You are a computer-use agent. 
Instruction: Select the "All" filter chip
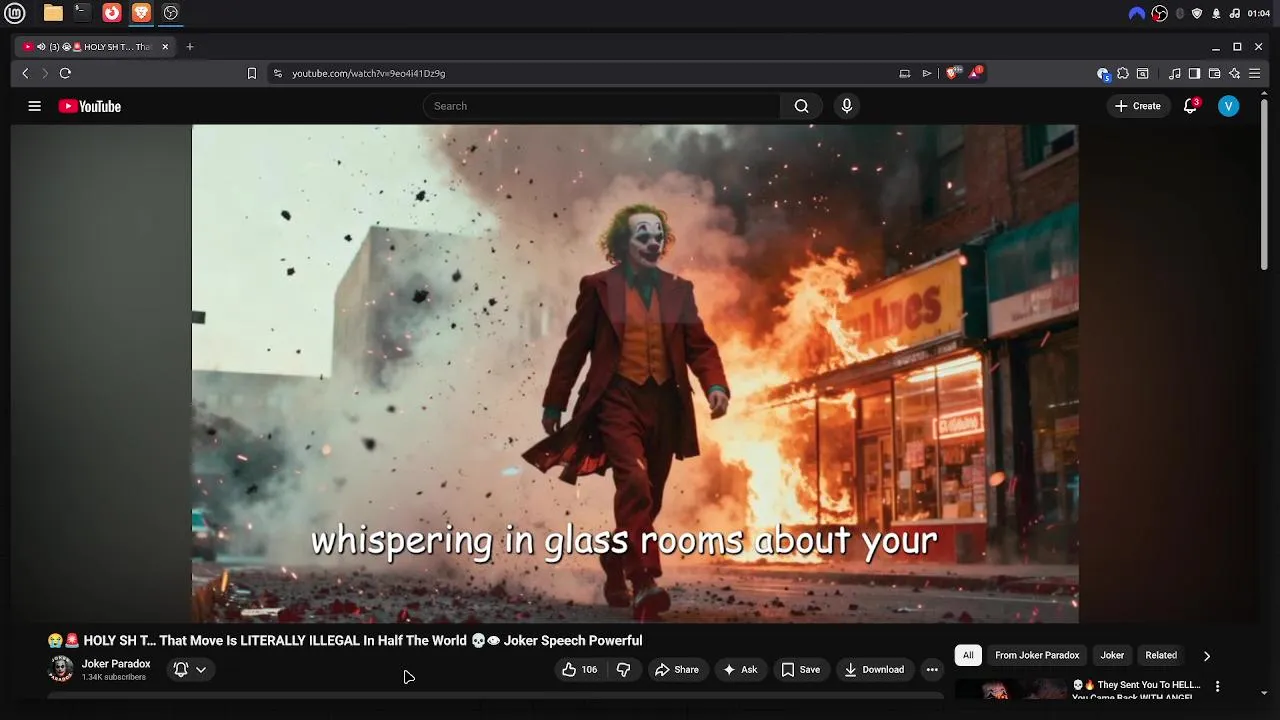pos(968,655)
